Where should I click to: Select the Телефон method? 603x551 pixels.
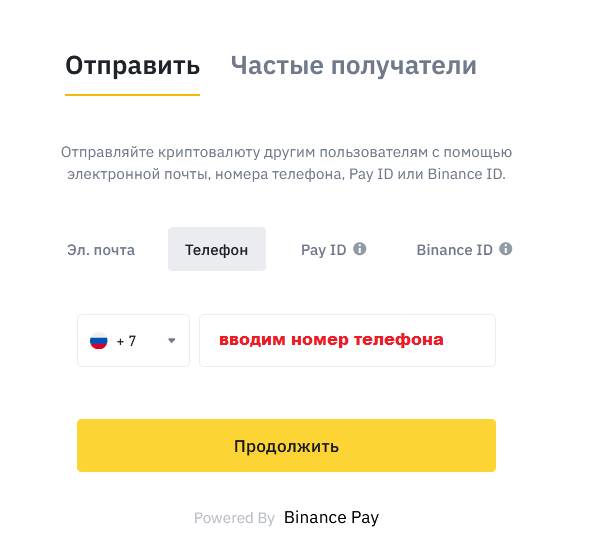point(217,250)
